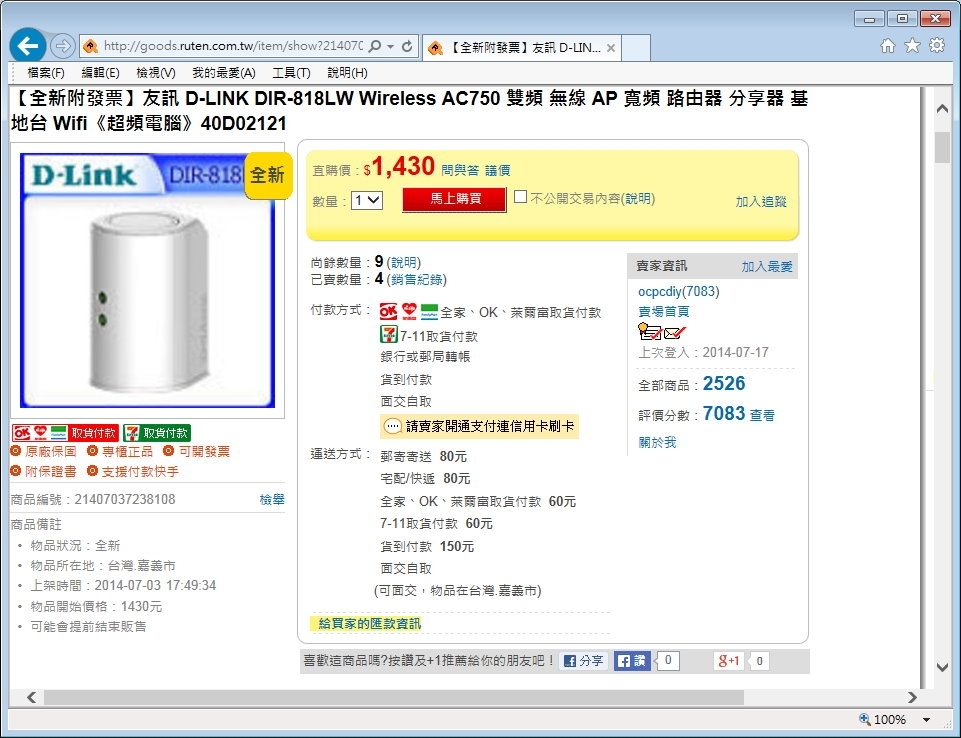Click the Facebook 分享 share button
The image size is (961, 738).
point(583,661)
